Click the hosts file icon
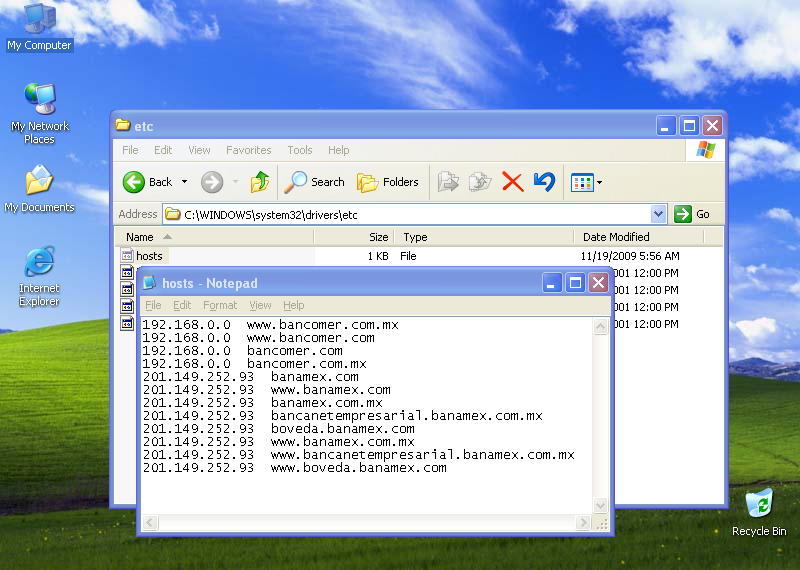 point(127,255)
